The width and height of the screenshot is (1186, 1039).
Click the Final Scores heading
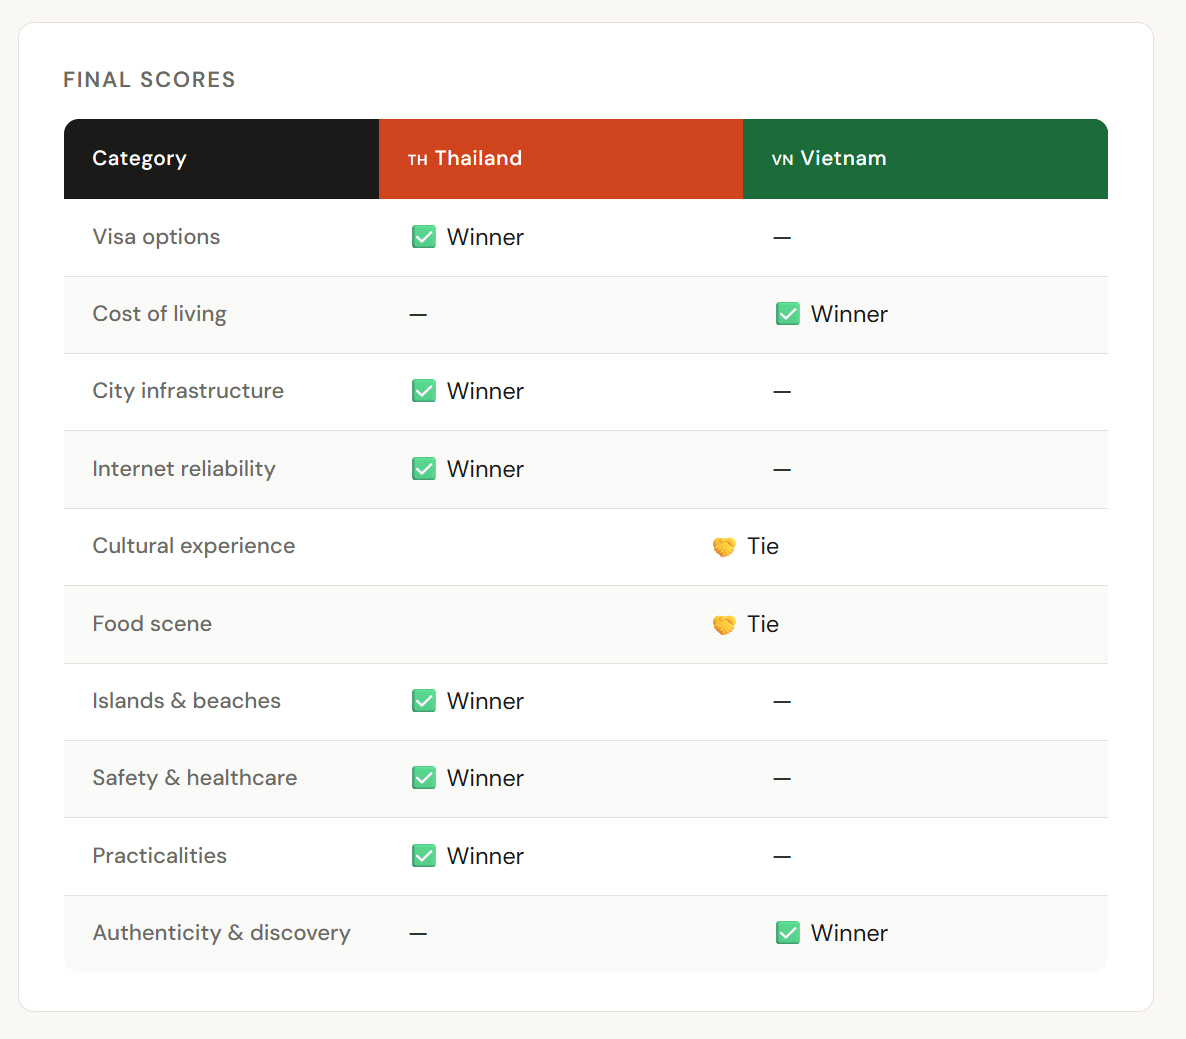[149, 80]
